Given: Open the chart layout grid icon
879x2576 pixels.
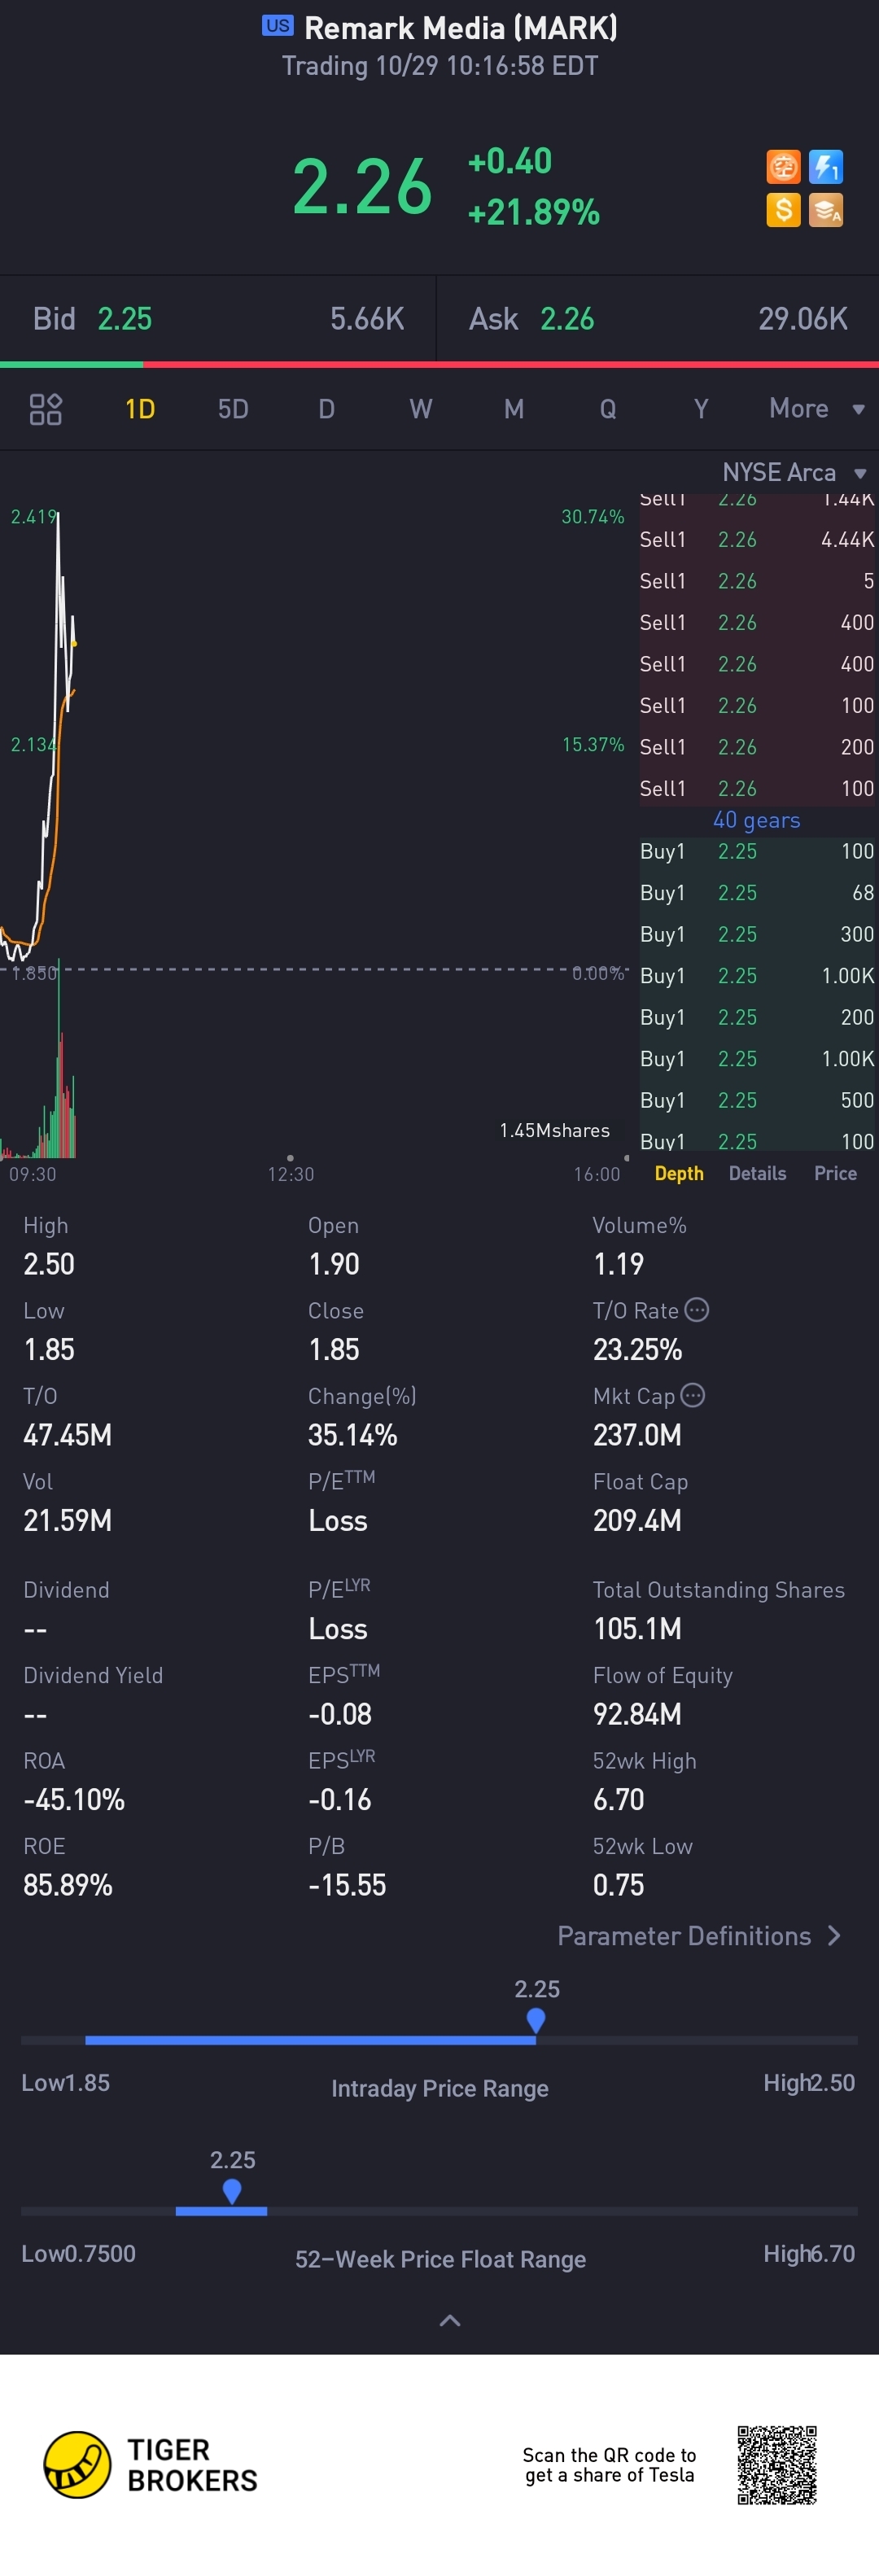Looking at the screenshot, I should click(45, 409).
